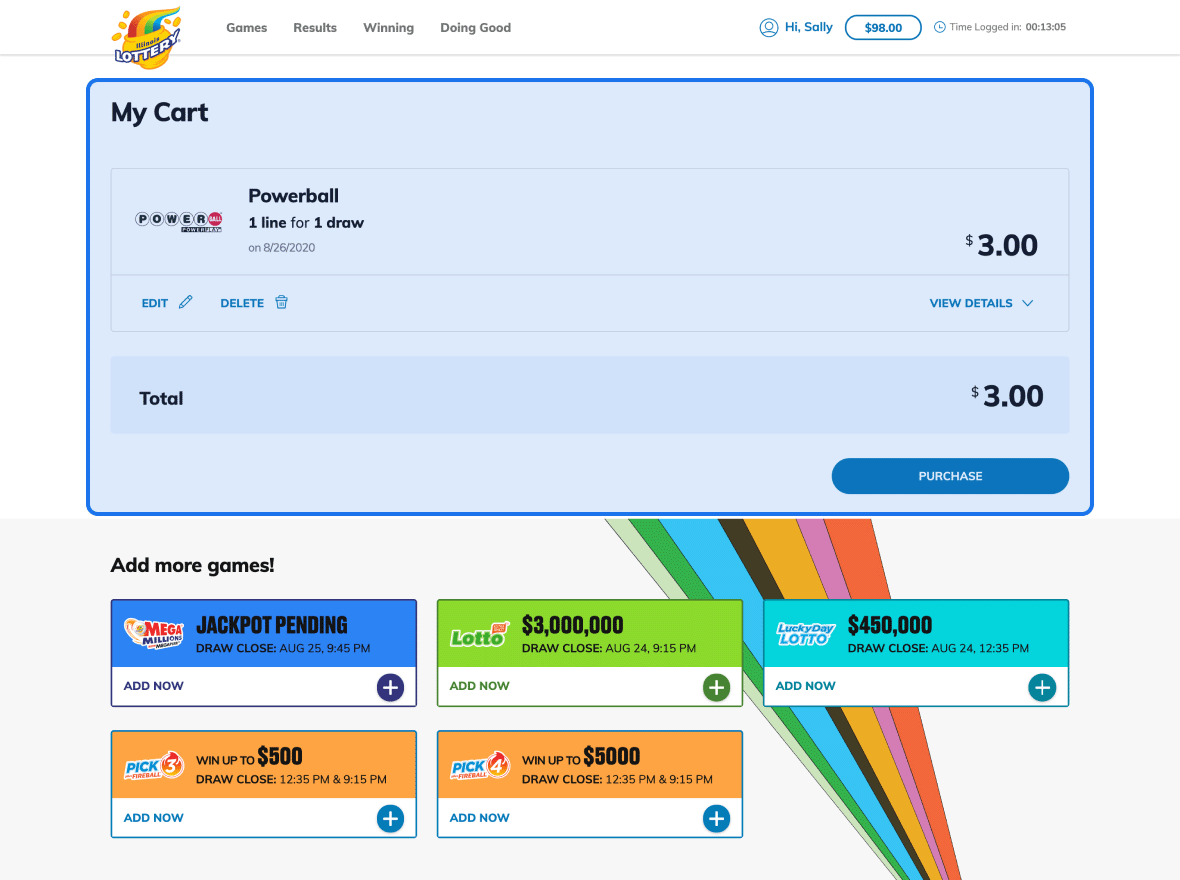Click the VIEW DETAILS chevron arrow

pyautogui.click(x=1027, y=303)
